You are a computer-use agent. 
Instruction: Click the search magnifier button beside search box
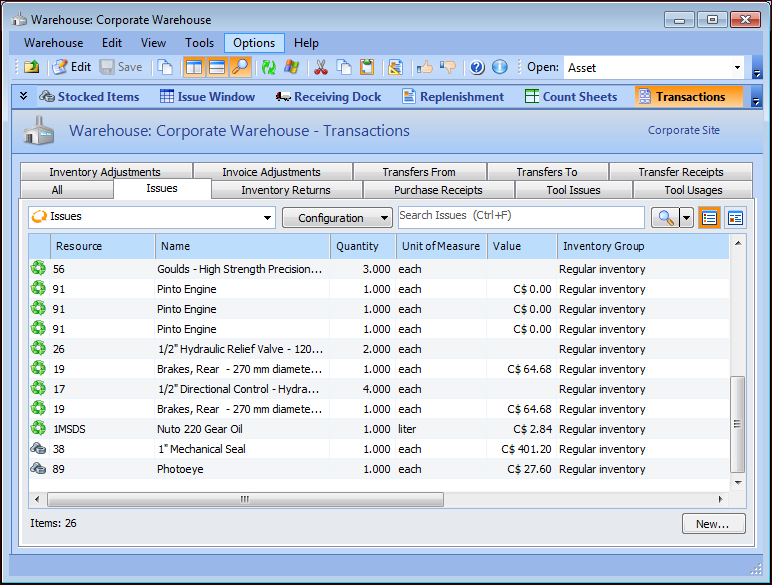coord(664,218)
